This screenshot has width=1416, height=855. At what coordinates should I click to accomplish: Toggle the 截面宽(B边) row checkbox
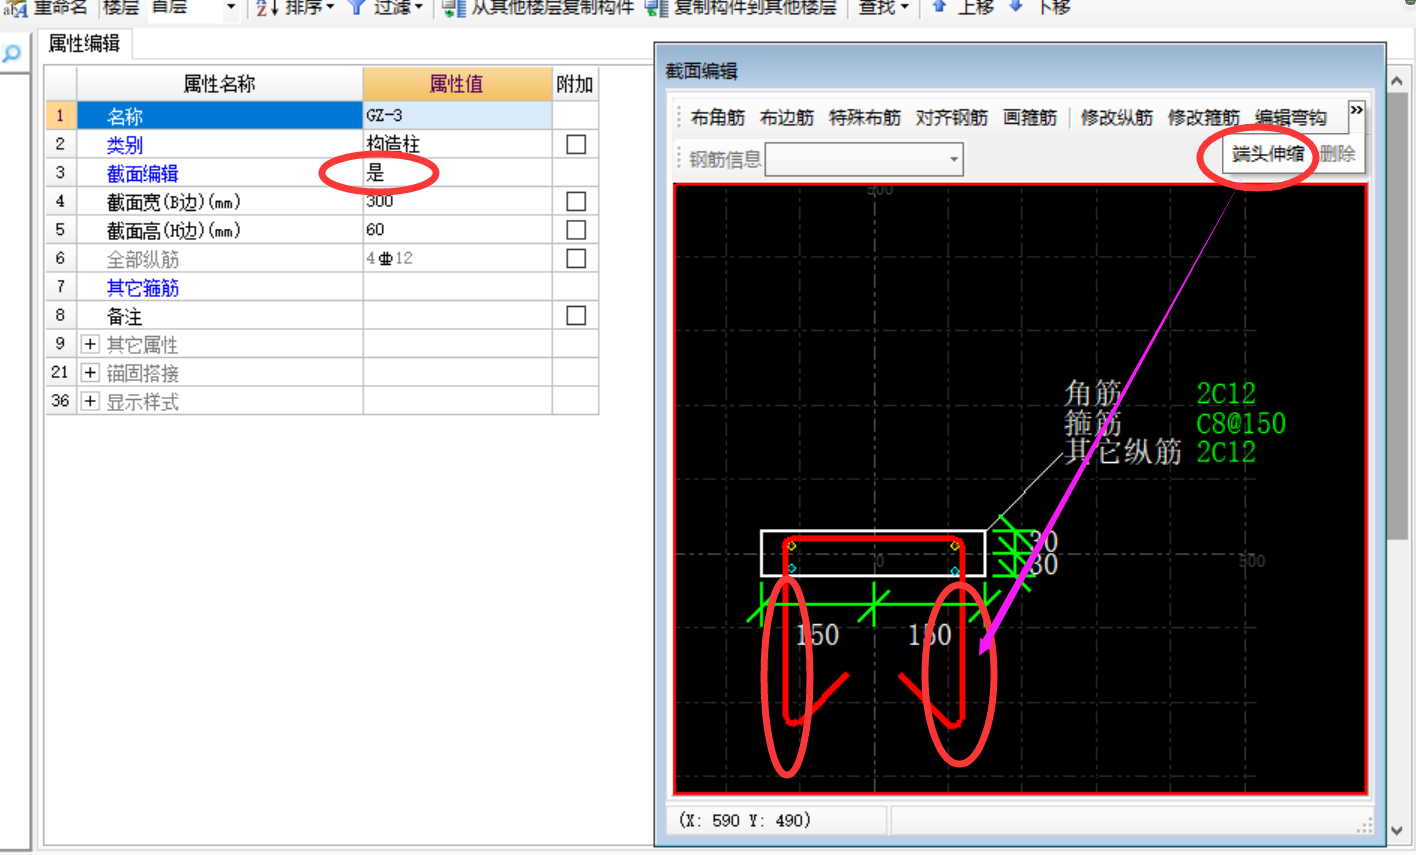click(x=576, y=202)
